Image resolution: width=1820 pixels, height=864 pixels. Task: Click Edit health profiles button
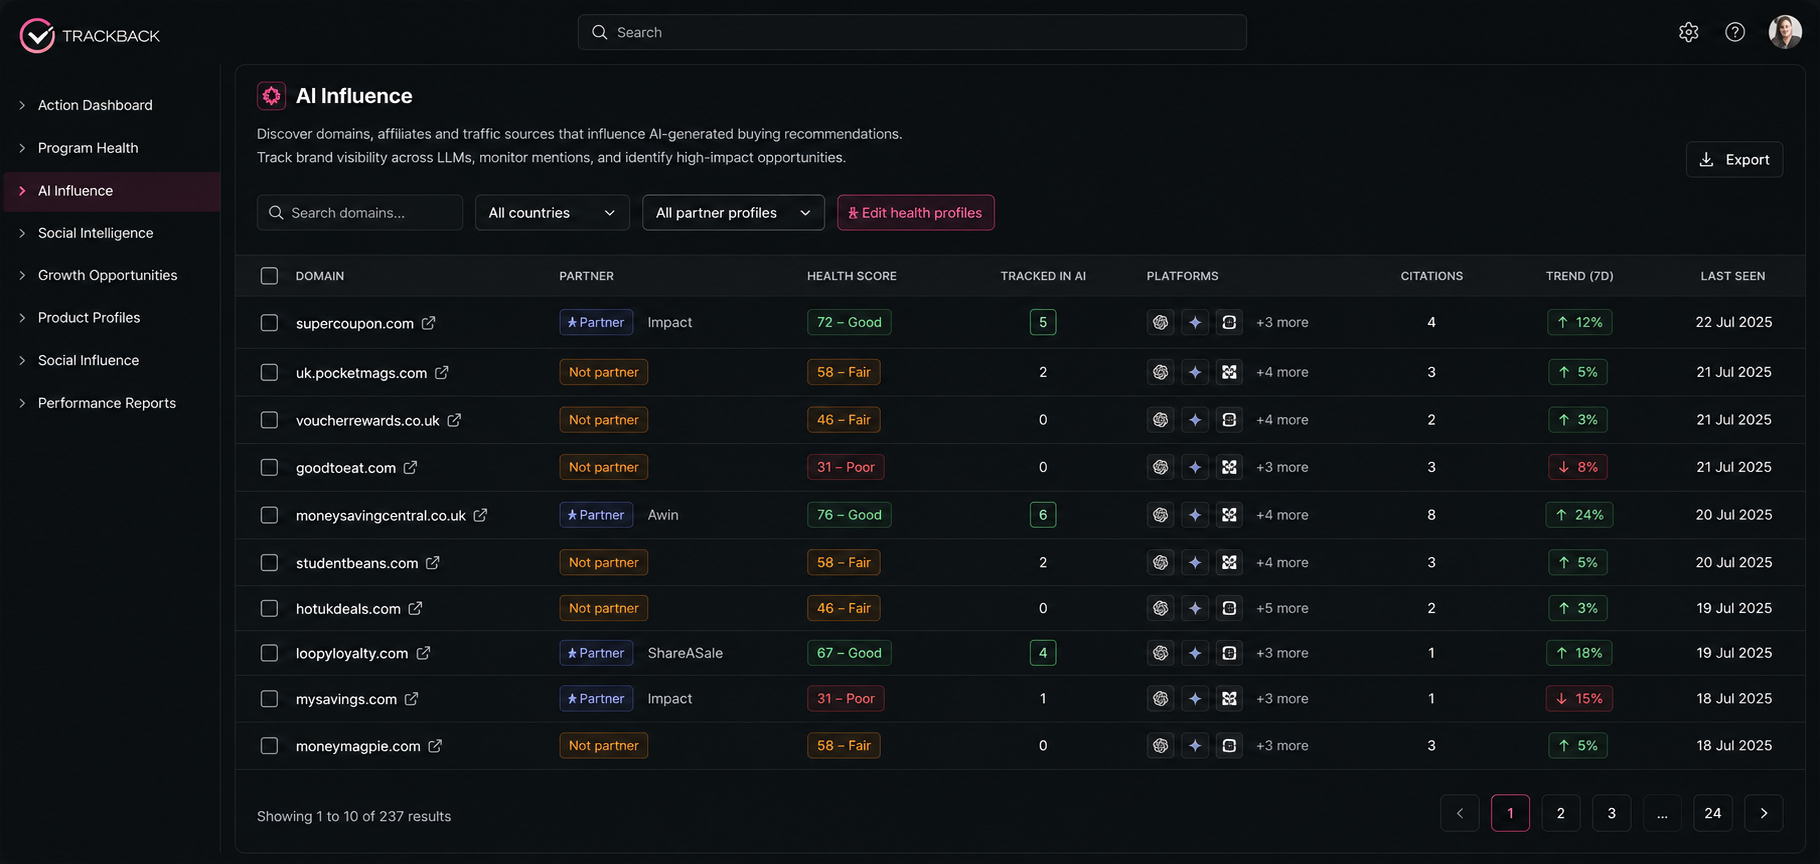[x=916, y=213]
